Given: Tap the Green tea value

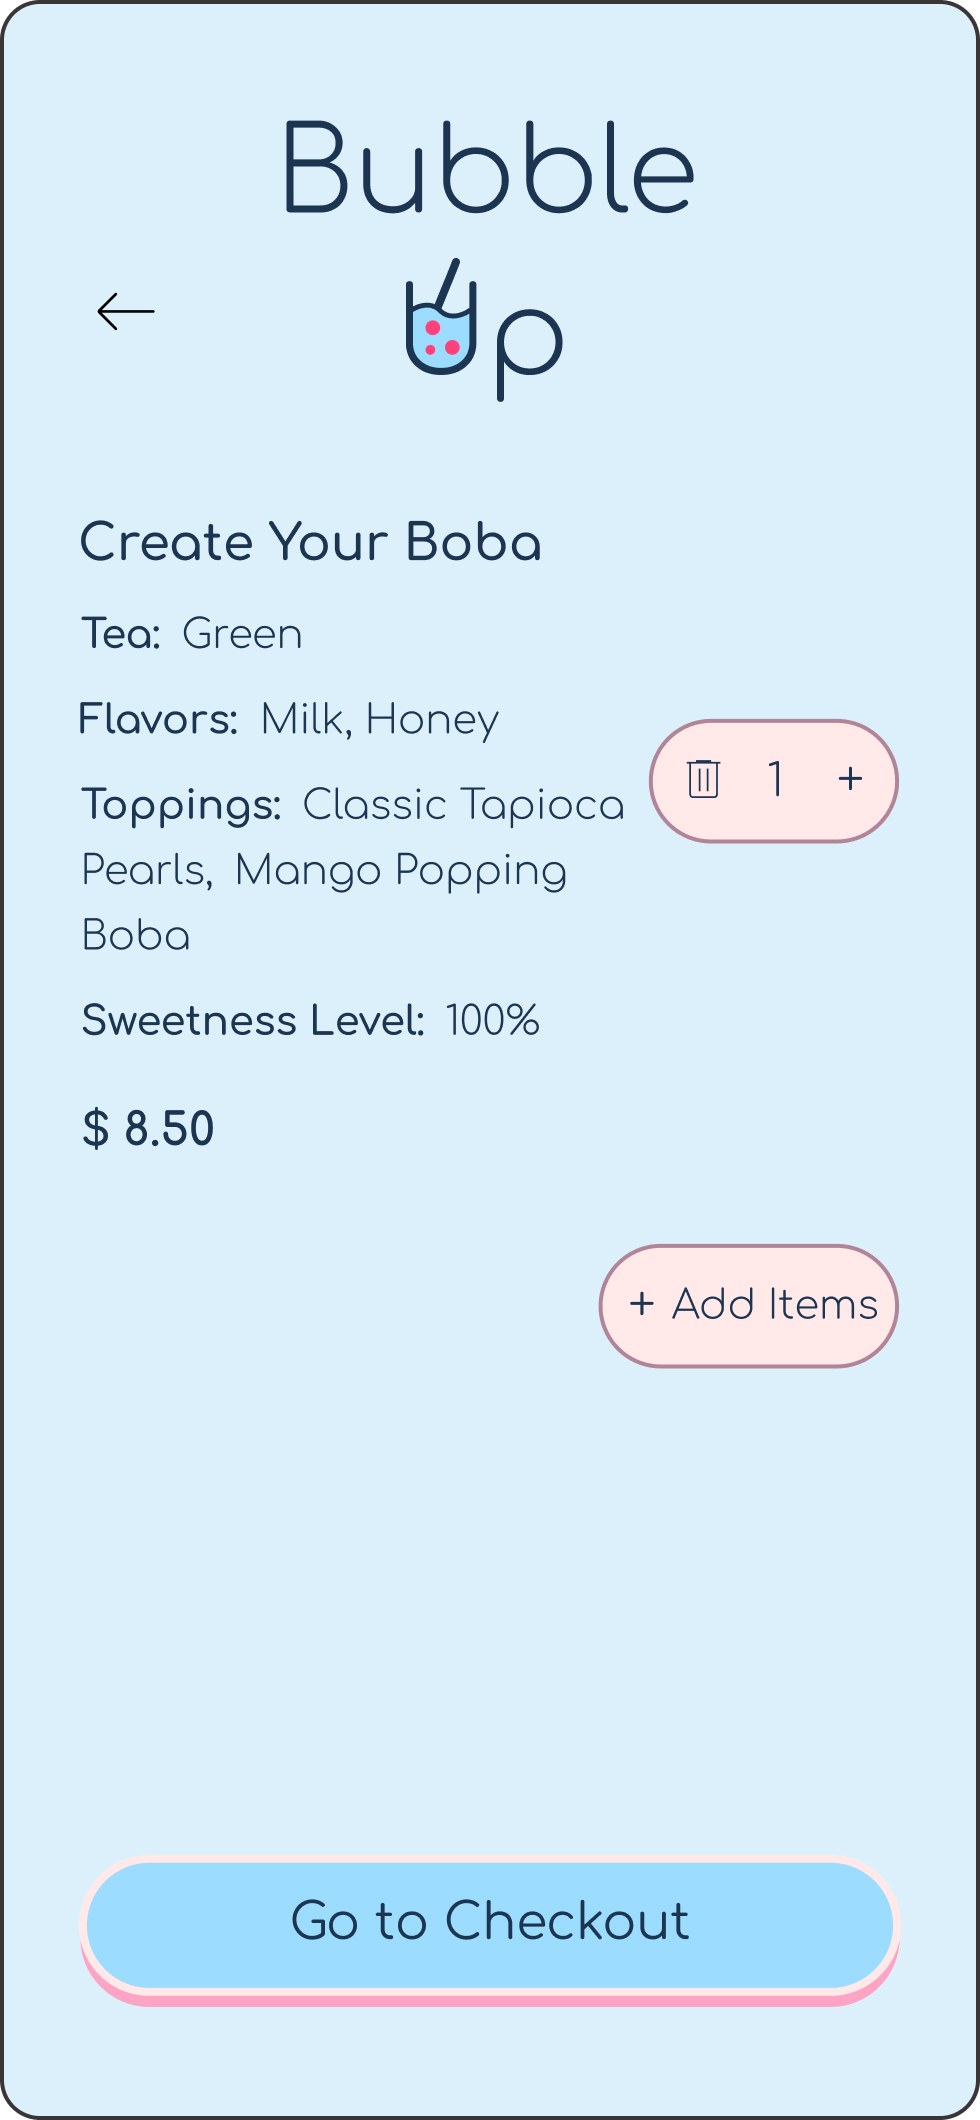Looking at the screenshot, I should point(243,634).
